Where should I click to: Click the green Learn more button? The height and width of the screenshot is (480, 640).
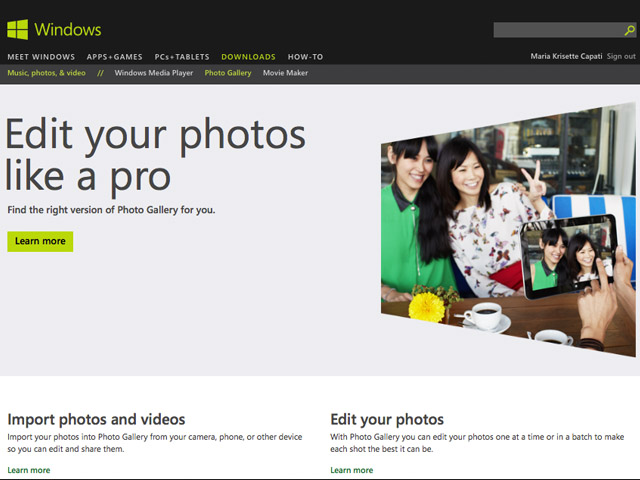[x=40, y=241]
